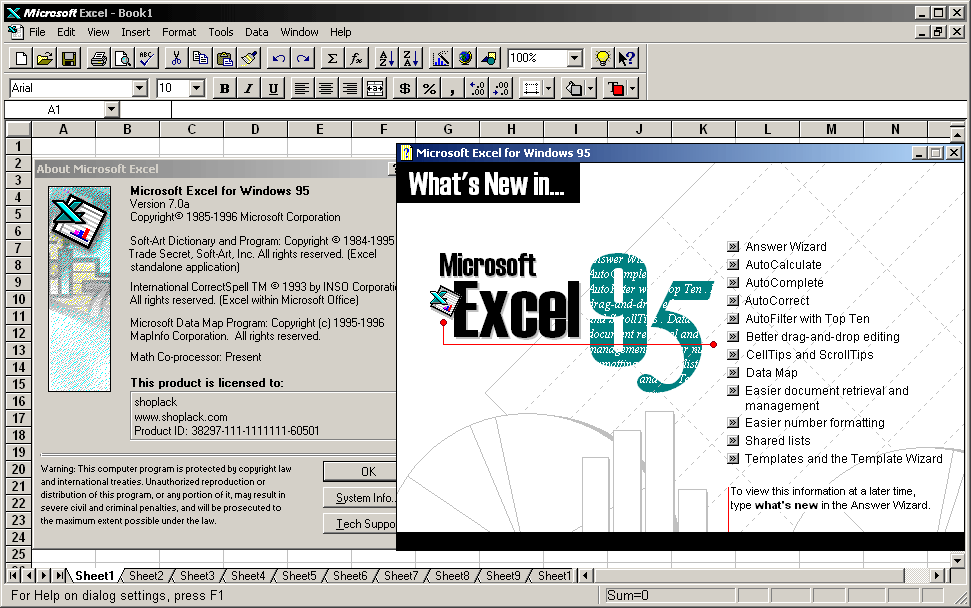The width and height of the screenshot is (971, 608).
Task: Open the TipWizard lightbulb
Action: click(x=604, y=58)
